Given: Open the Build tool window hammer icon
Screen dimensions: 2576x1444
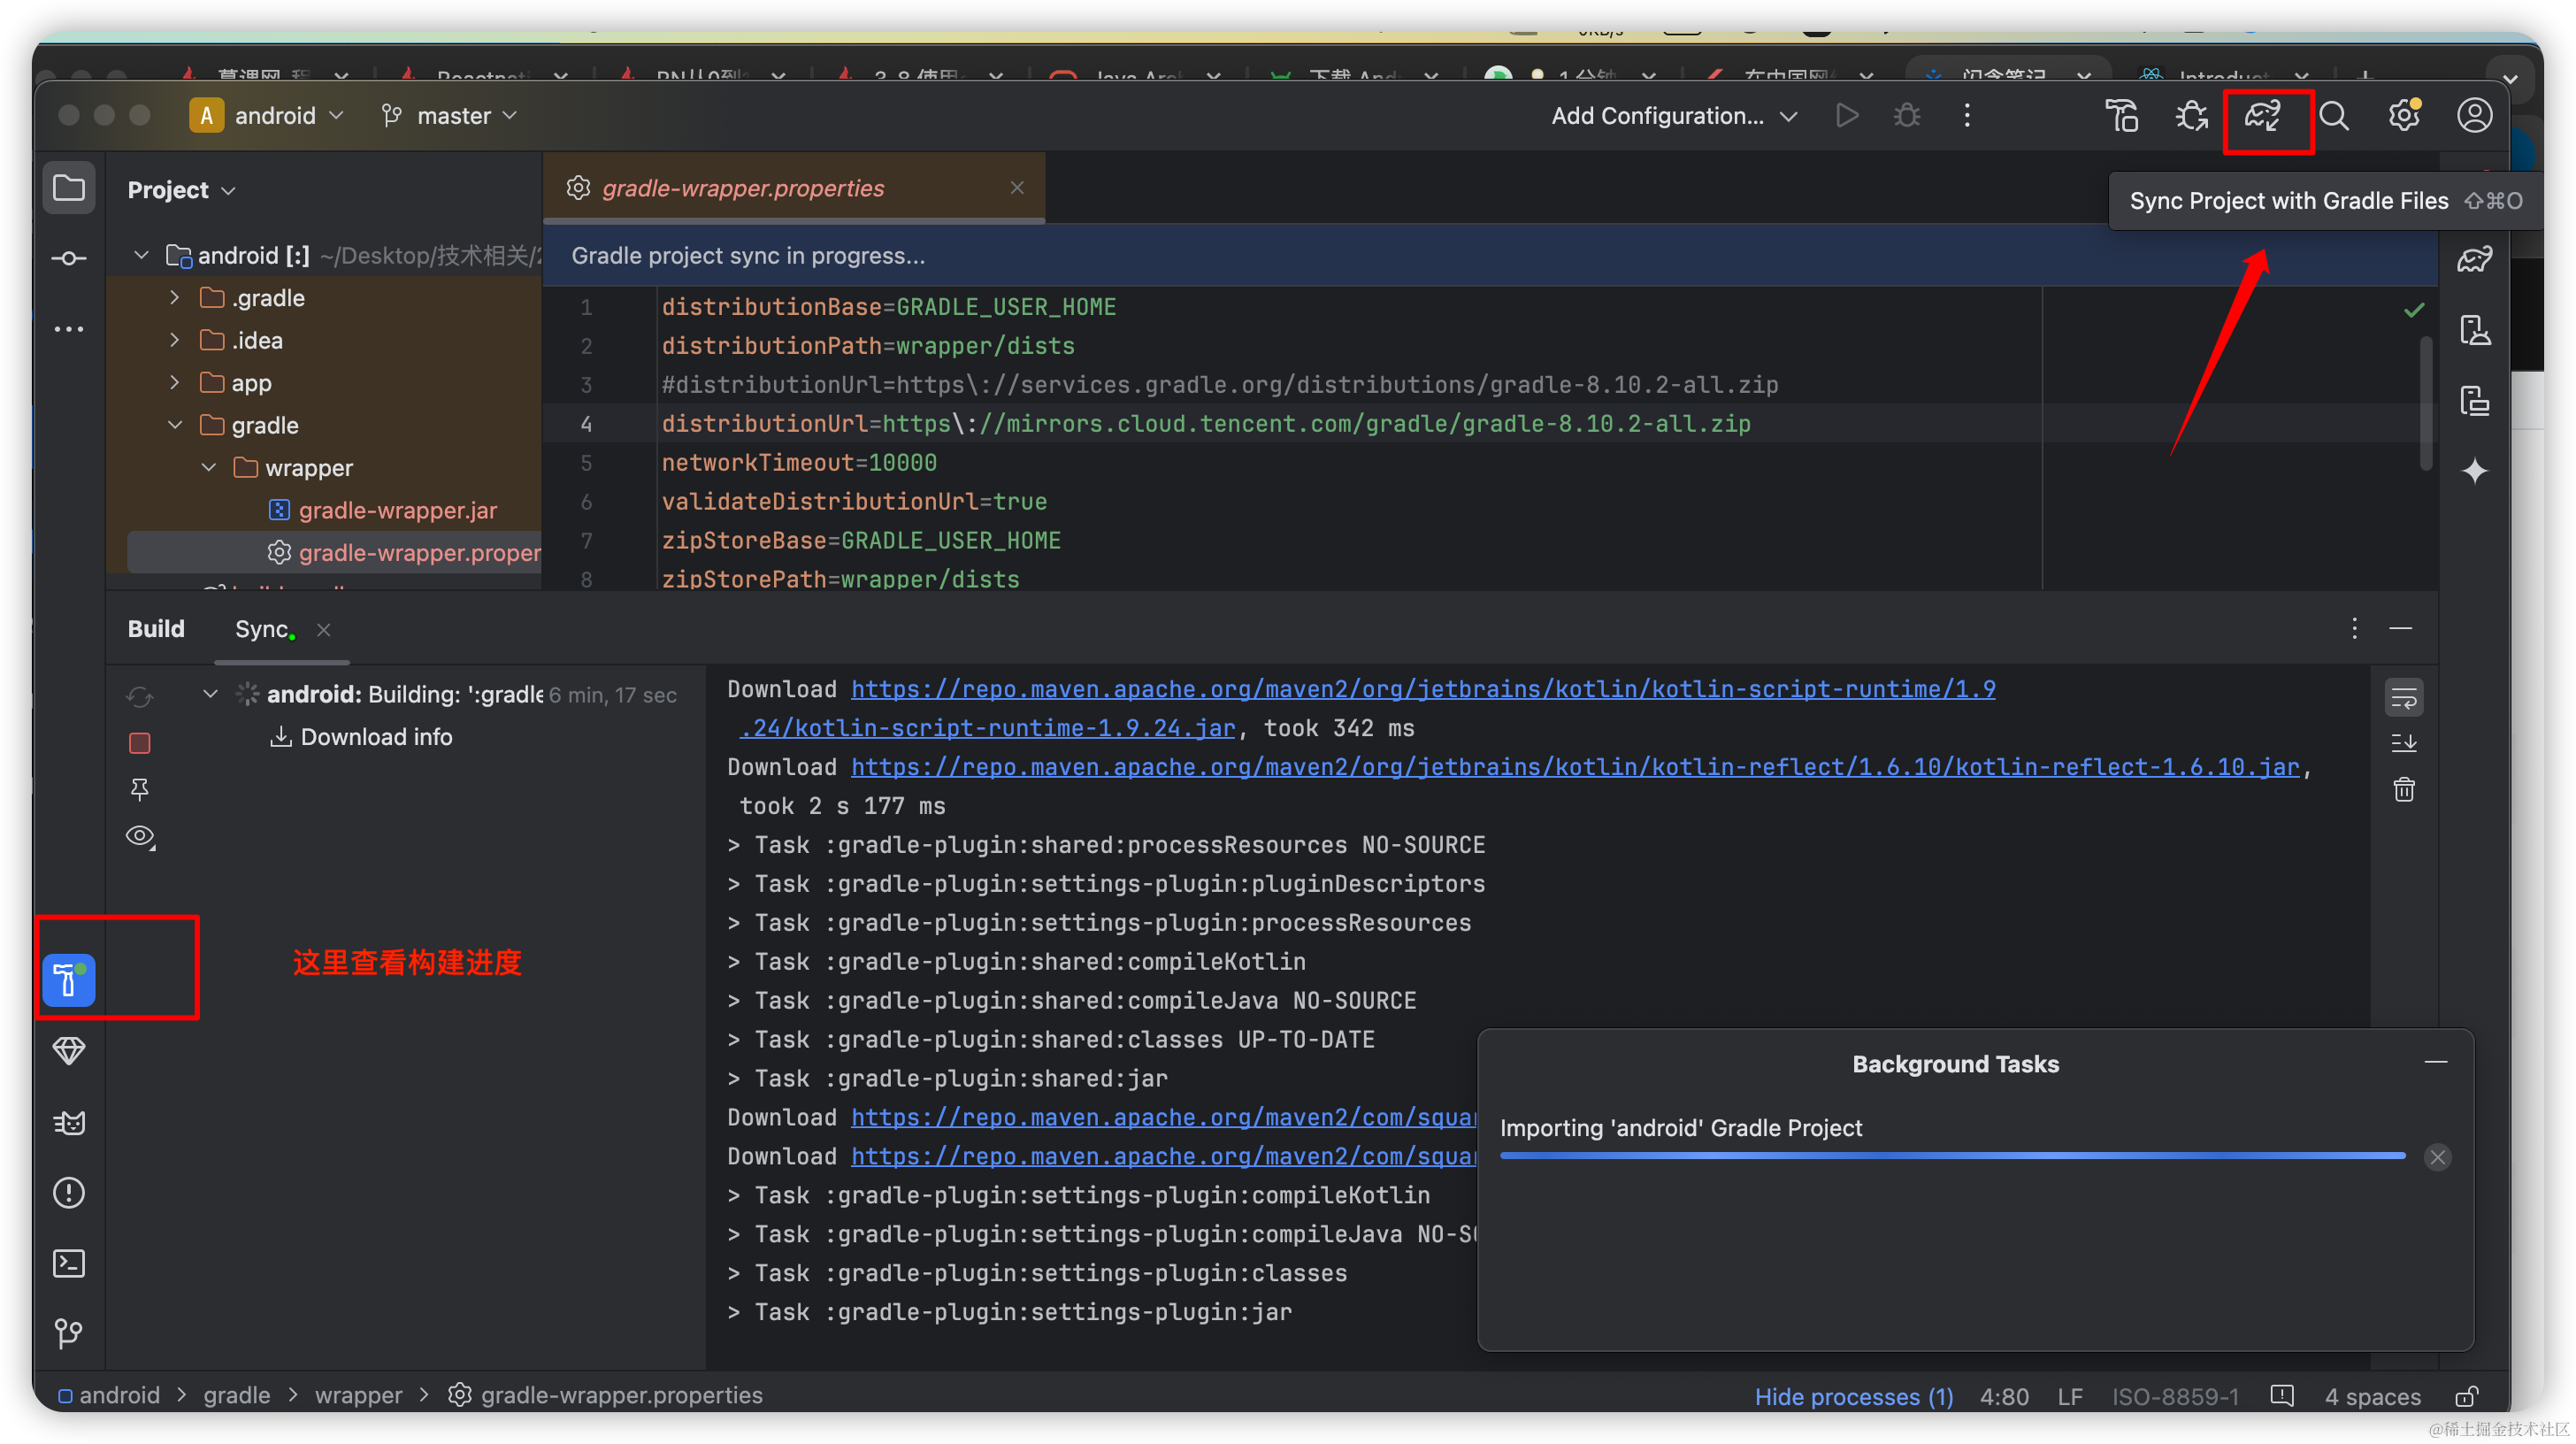Looking at the screenshot, I should [x=68, y=979].
